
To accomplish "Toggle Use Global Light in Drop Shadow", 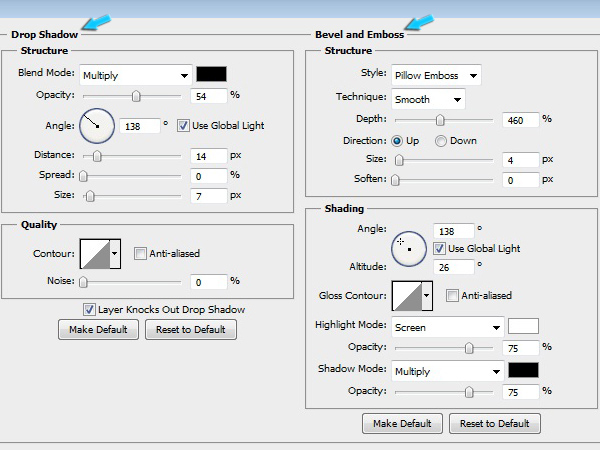I will coord(183,125).
